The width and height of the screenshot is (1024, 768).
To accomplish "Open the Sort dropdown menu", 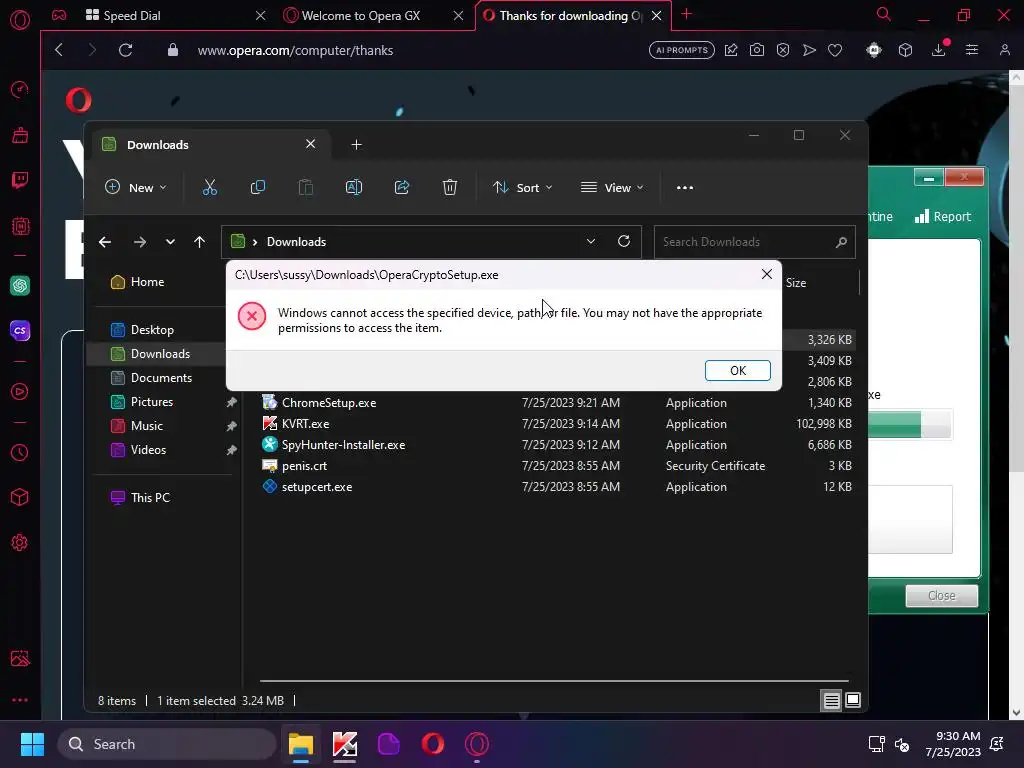I will click(x=522, y=187).
